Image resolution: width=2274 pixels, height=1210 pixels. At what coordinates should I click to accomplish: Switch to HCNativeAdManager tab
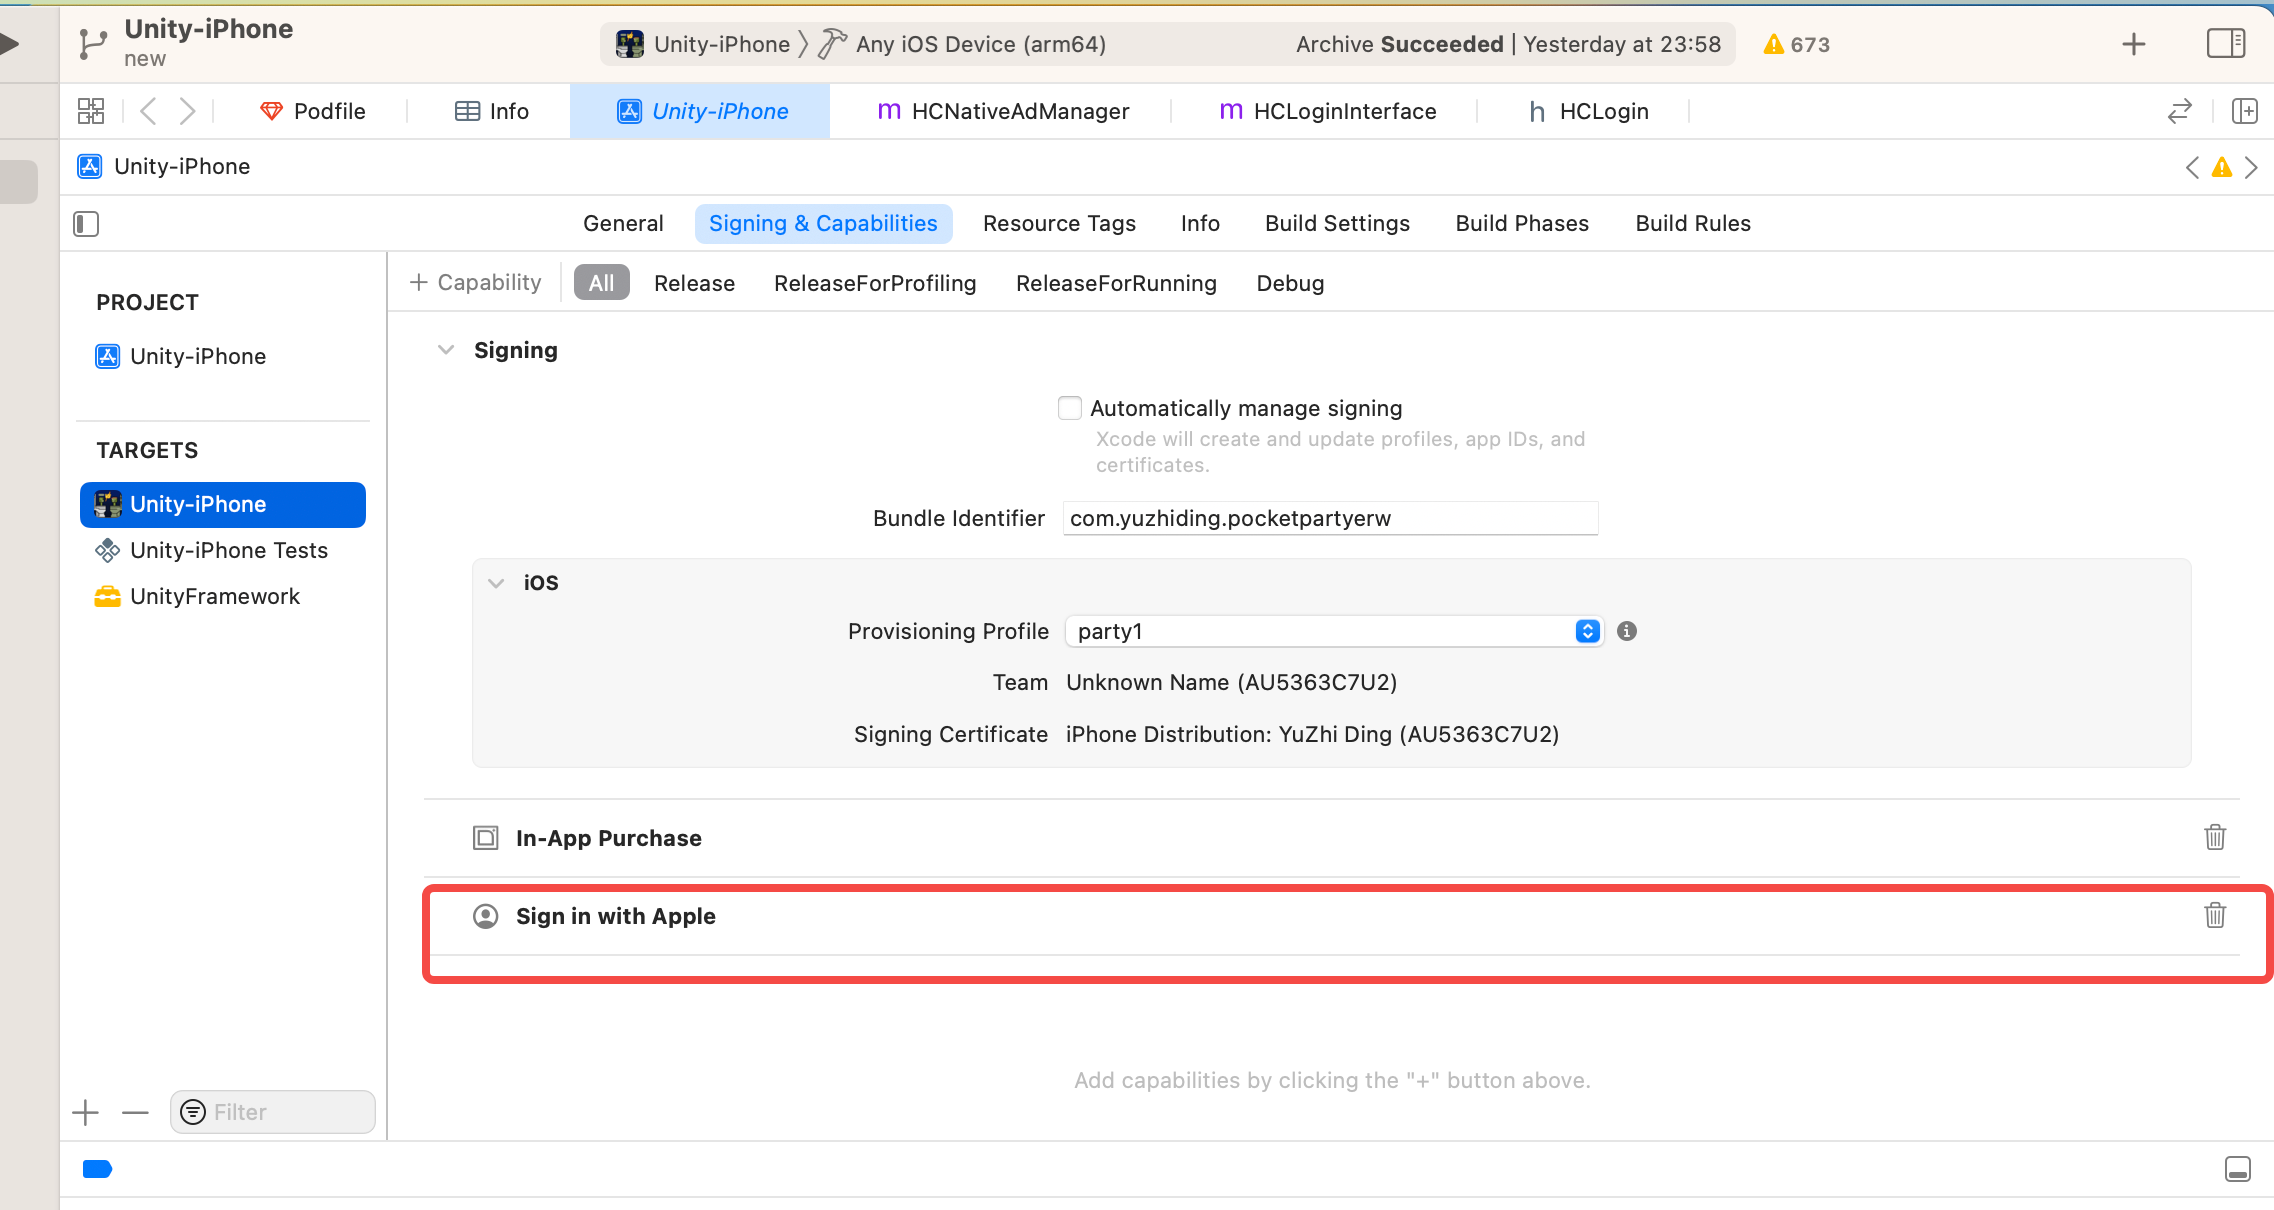coord(1003,111)
